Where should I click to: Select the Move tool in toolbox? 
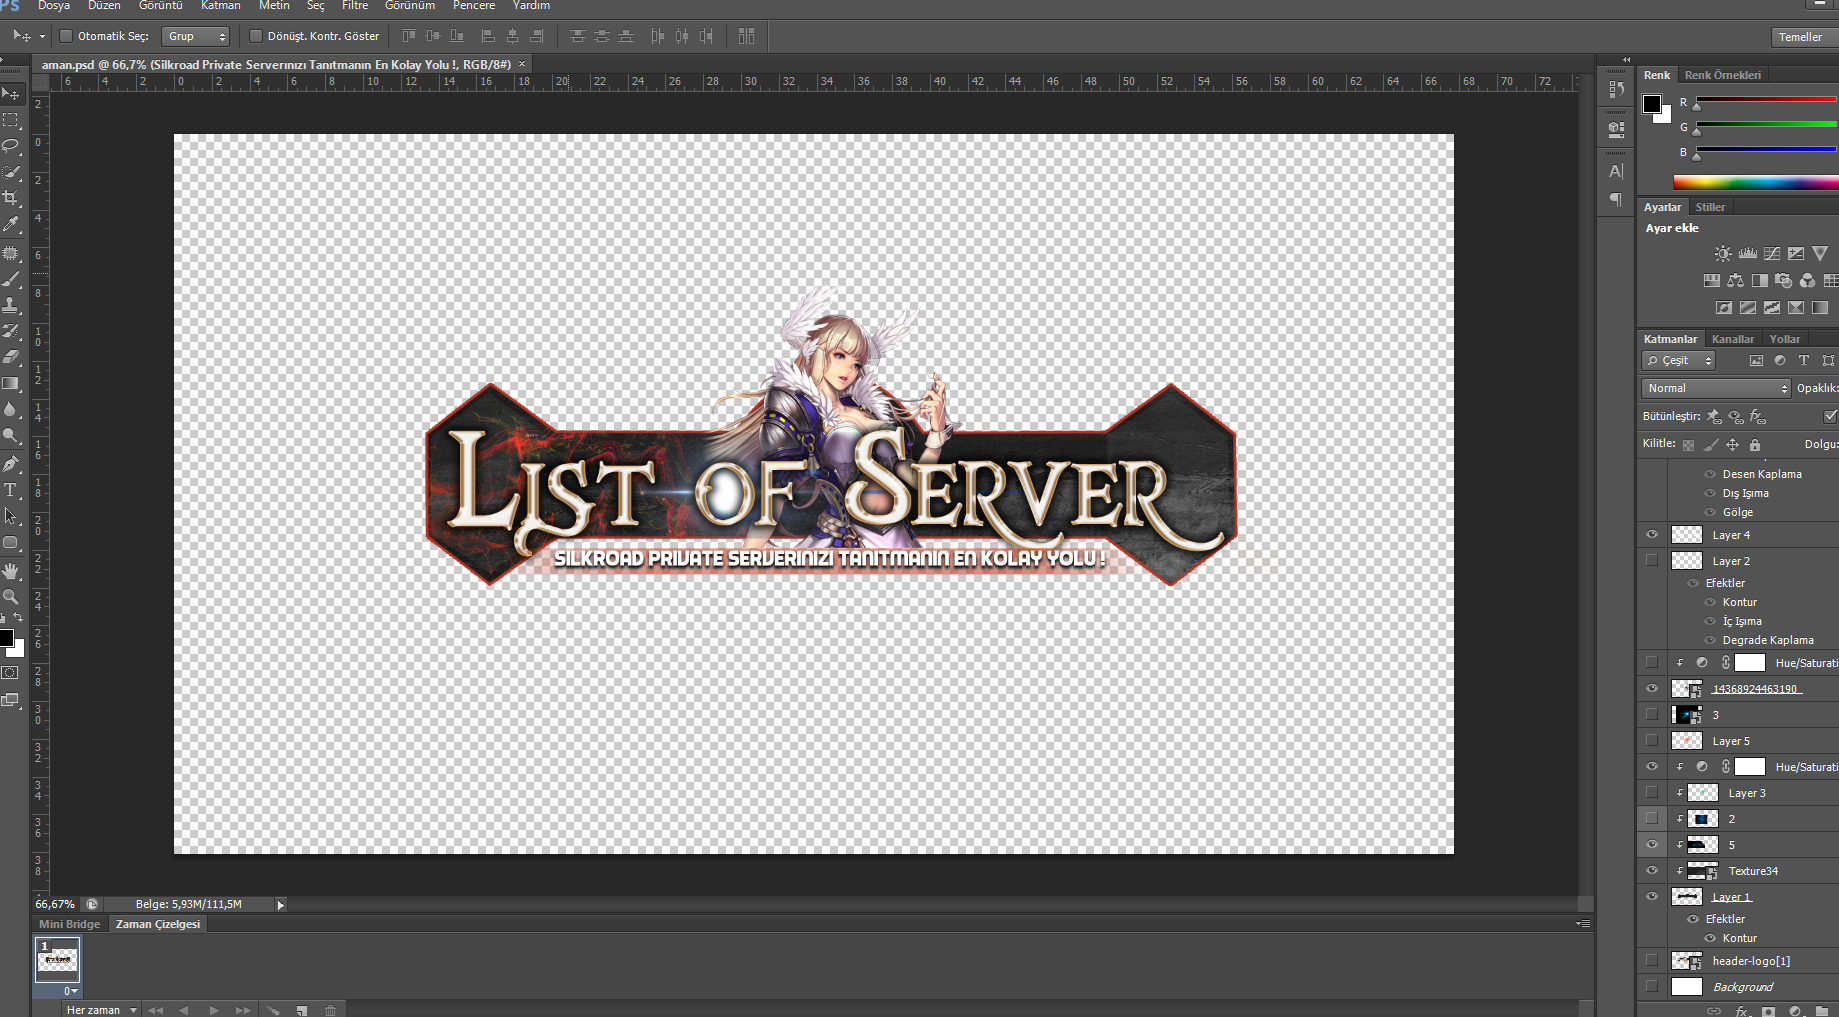pyautogui.click(x=11, y=94)
